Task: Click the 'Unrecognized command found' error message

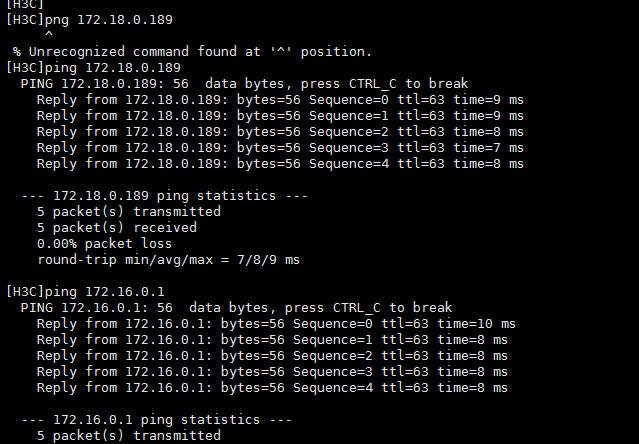Action: coord(192,51)
